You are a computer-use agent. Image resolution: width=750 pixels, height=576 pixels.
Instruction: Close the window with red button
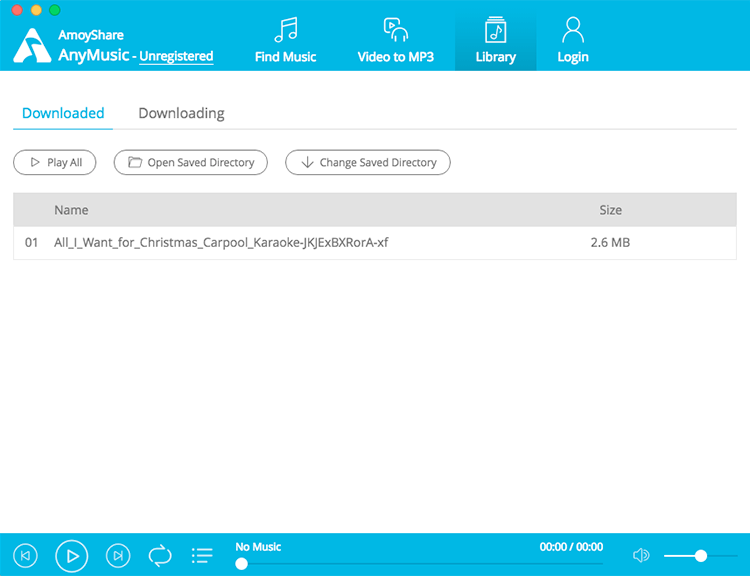coord(17,10)
